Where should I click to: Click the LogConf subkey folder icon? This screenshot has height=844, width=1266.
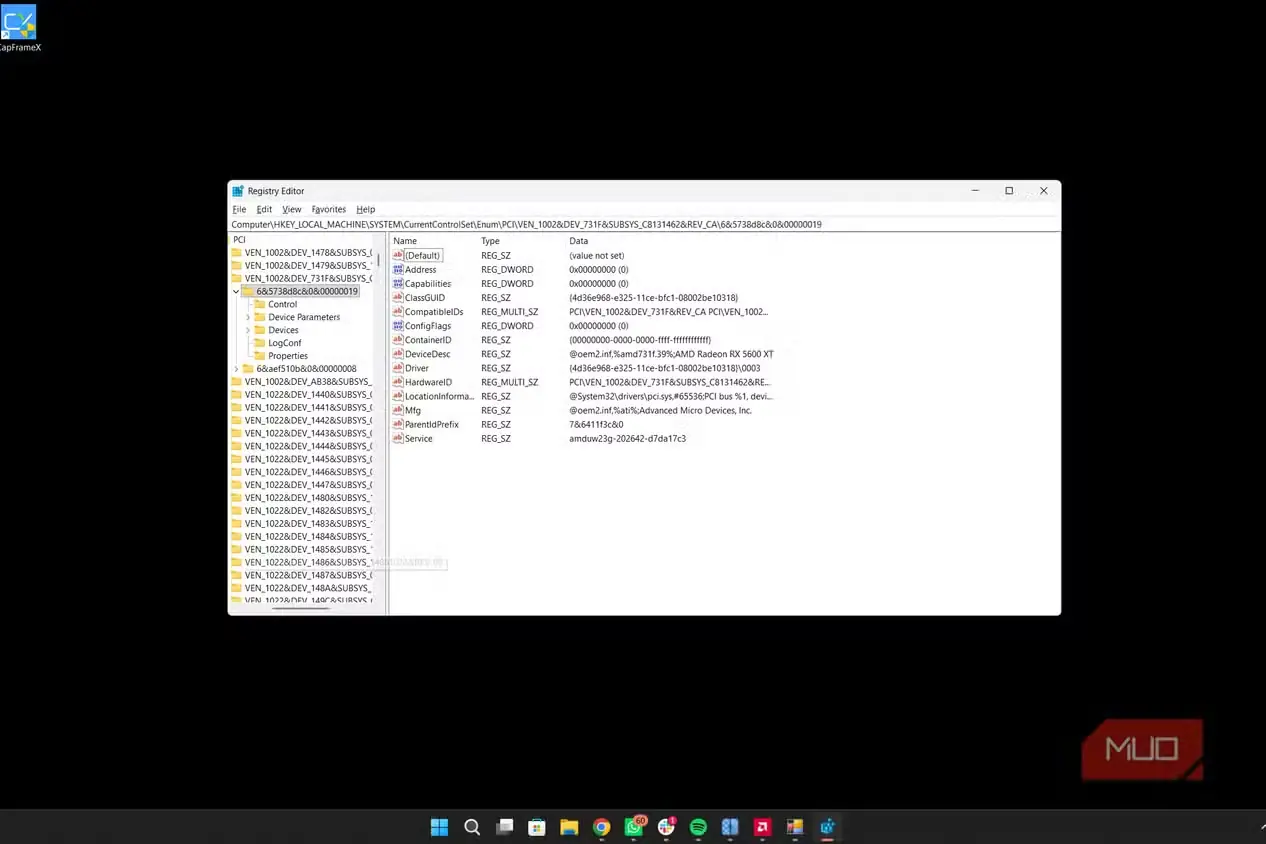coord(260,343)
